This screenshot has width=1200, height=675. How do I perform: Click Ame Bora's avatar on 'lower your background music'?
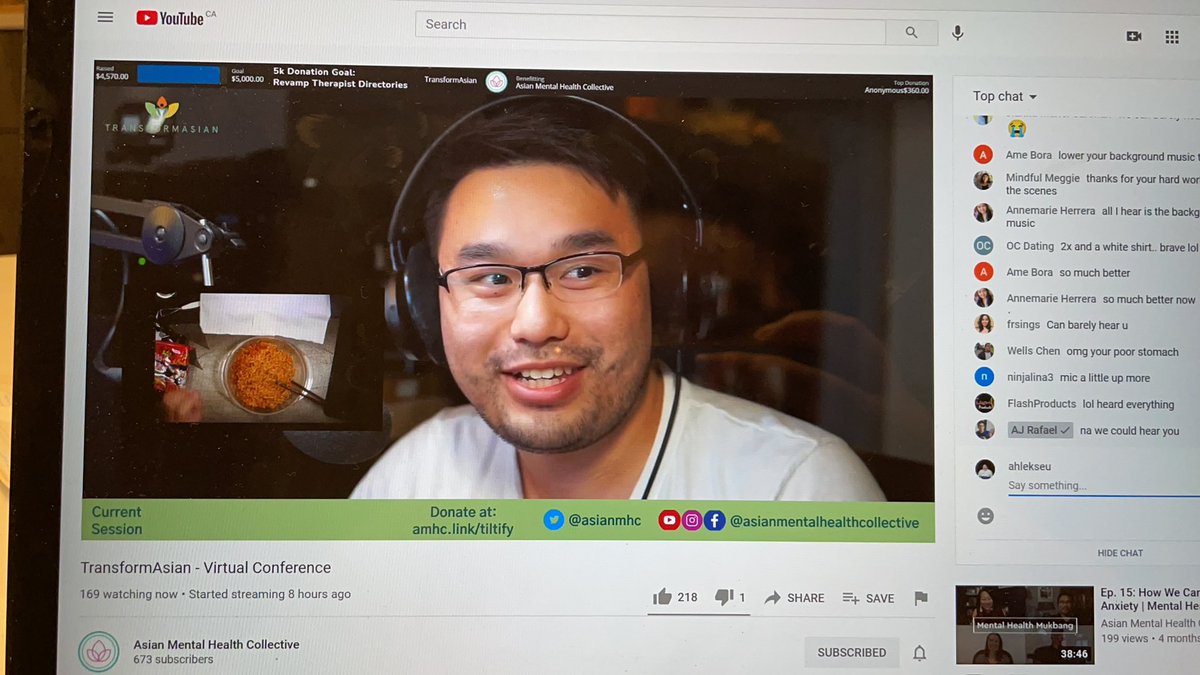(x=984, y=155)
